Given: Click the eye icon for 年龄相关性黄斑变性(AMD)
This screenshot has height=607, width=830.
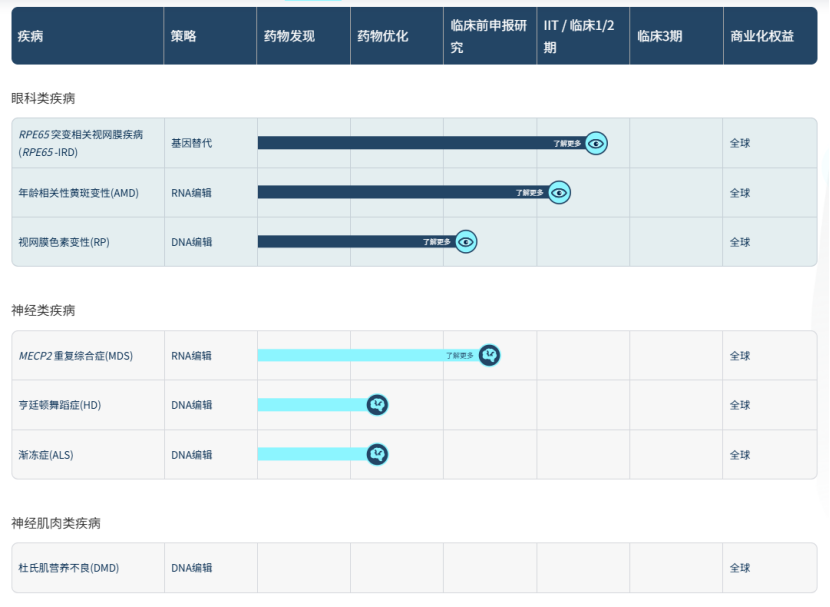Looking at the screenshot, I should (x=559, y=192).
